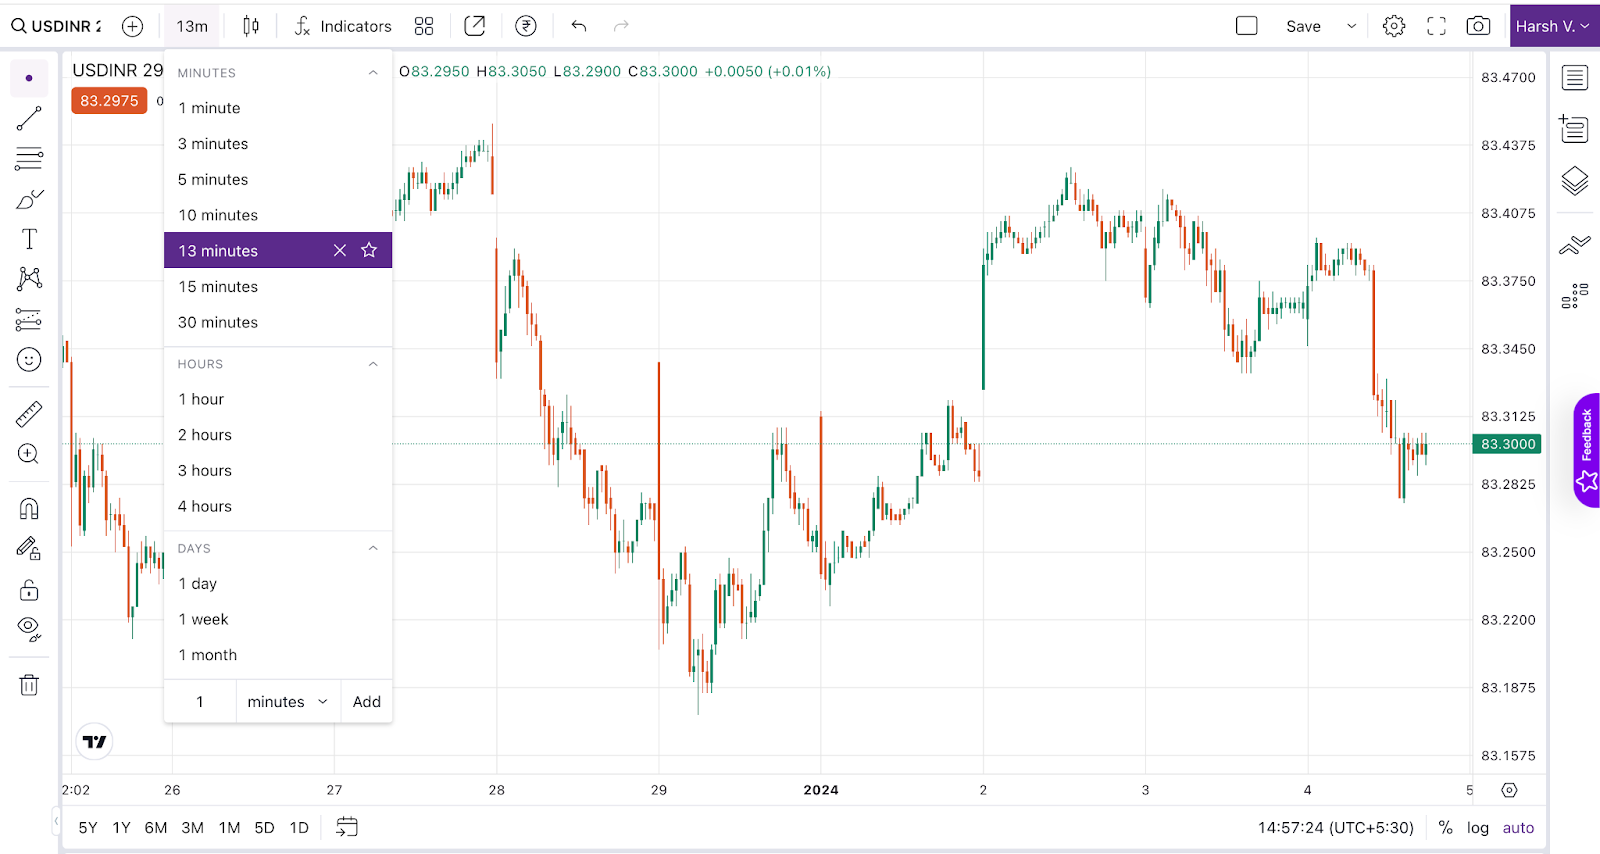Screen dimensions: 1600x854
Task: Select the ruler measure tool
Action: pyautogui.click(x=29, y=414)
